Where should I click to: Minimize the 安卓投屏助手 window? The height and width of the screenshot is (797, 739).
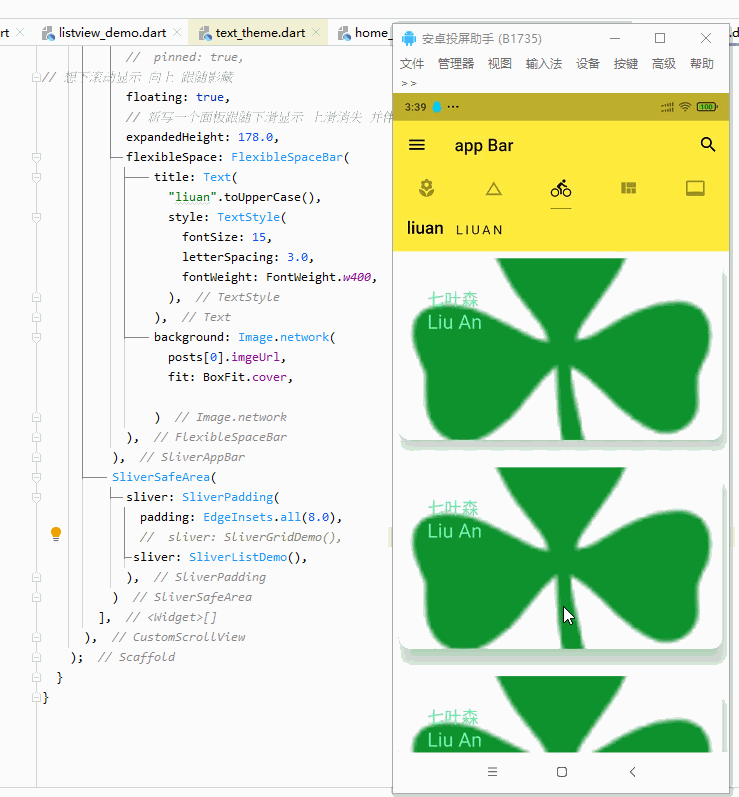tap(615, 38)
